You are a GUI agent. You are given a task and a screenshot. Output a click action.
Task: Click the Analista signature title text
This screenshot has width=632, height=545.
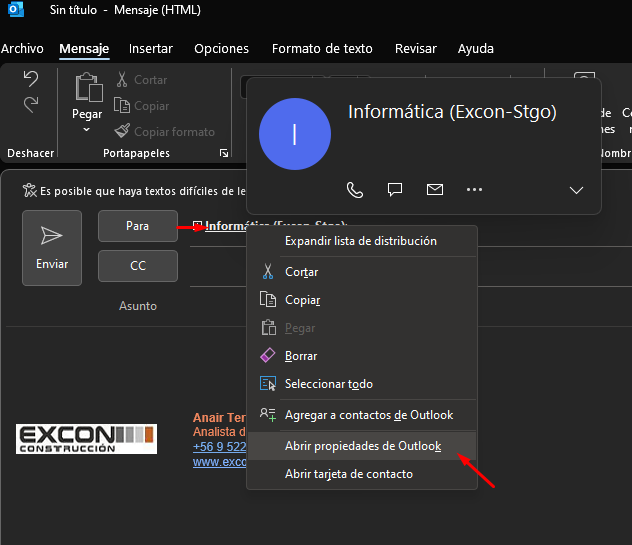[219, 432]
